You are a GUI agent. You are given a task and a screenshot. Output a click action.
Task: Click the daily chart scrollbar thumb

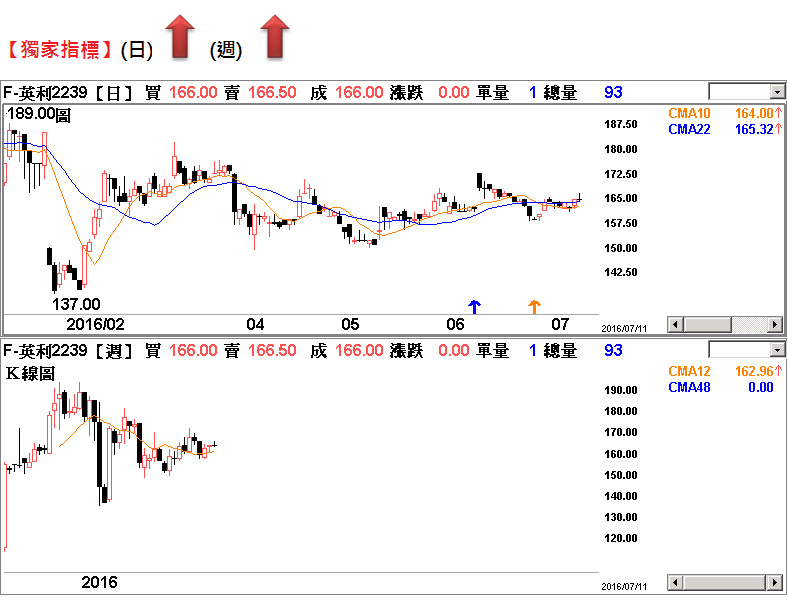point(708,325)
